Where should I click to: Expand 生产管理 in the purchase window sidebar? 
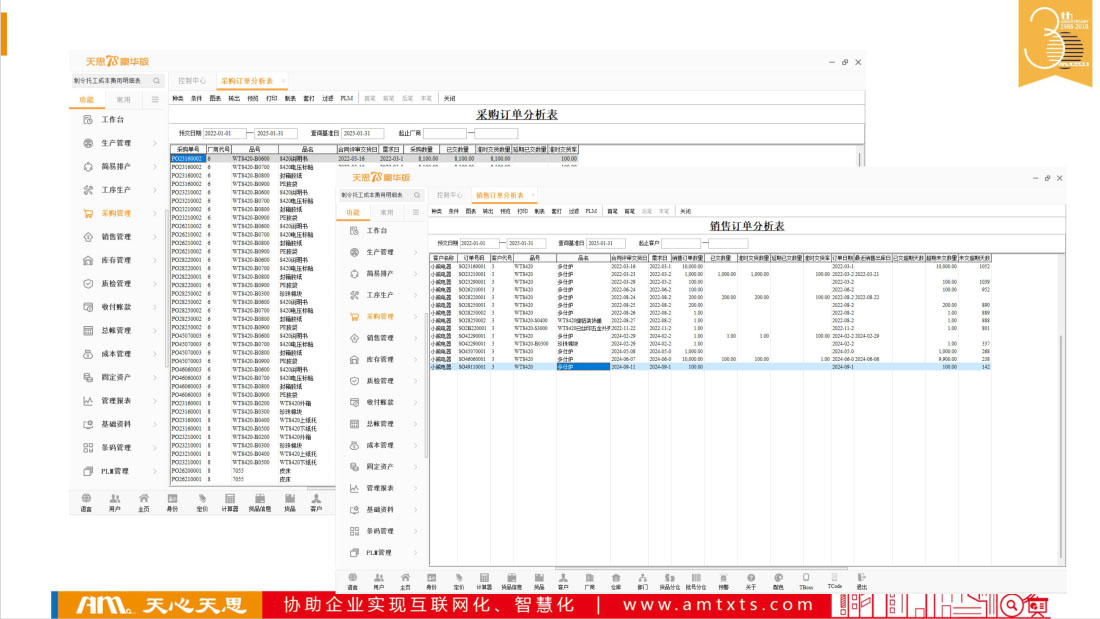tap(116, 143)
